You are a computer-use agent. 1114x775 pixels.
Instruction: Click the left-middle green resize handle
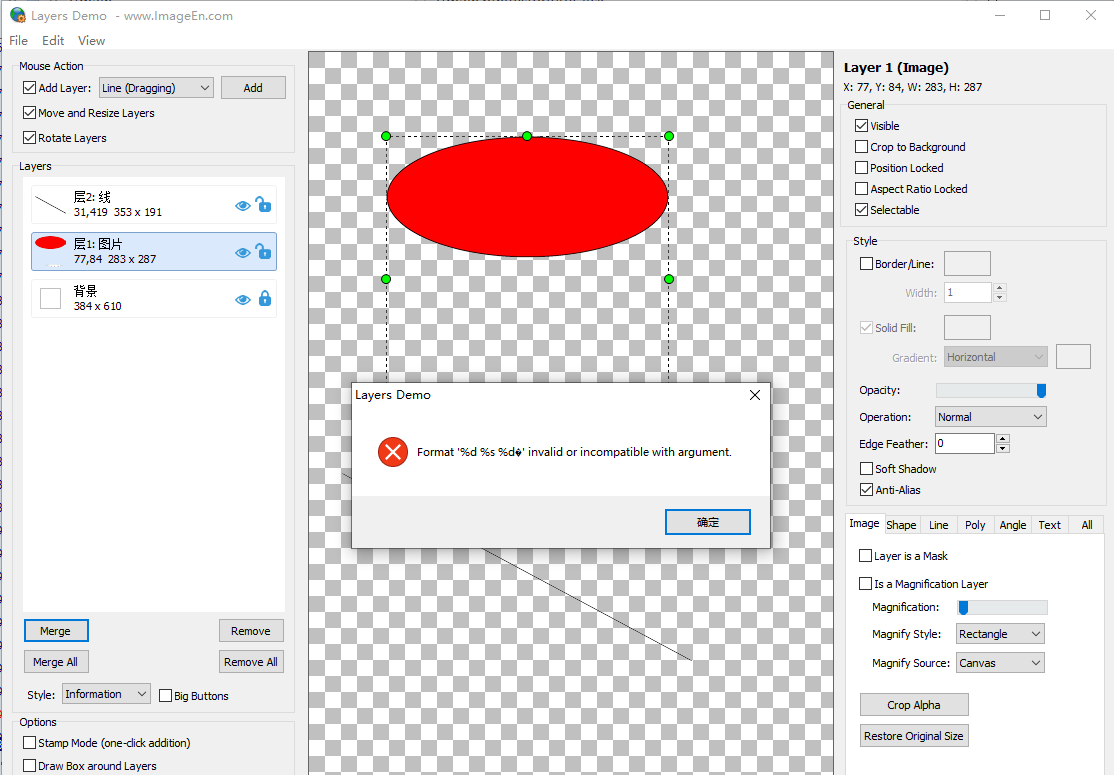[x=386, y=279]
